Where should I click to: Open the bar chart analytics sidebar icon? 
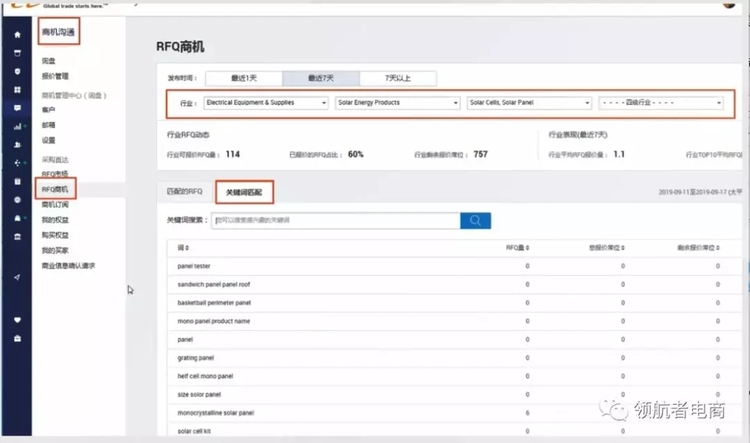(x=17, y=126)
